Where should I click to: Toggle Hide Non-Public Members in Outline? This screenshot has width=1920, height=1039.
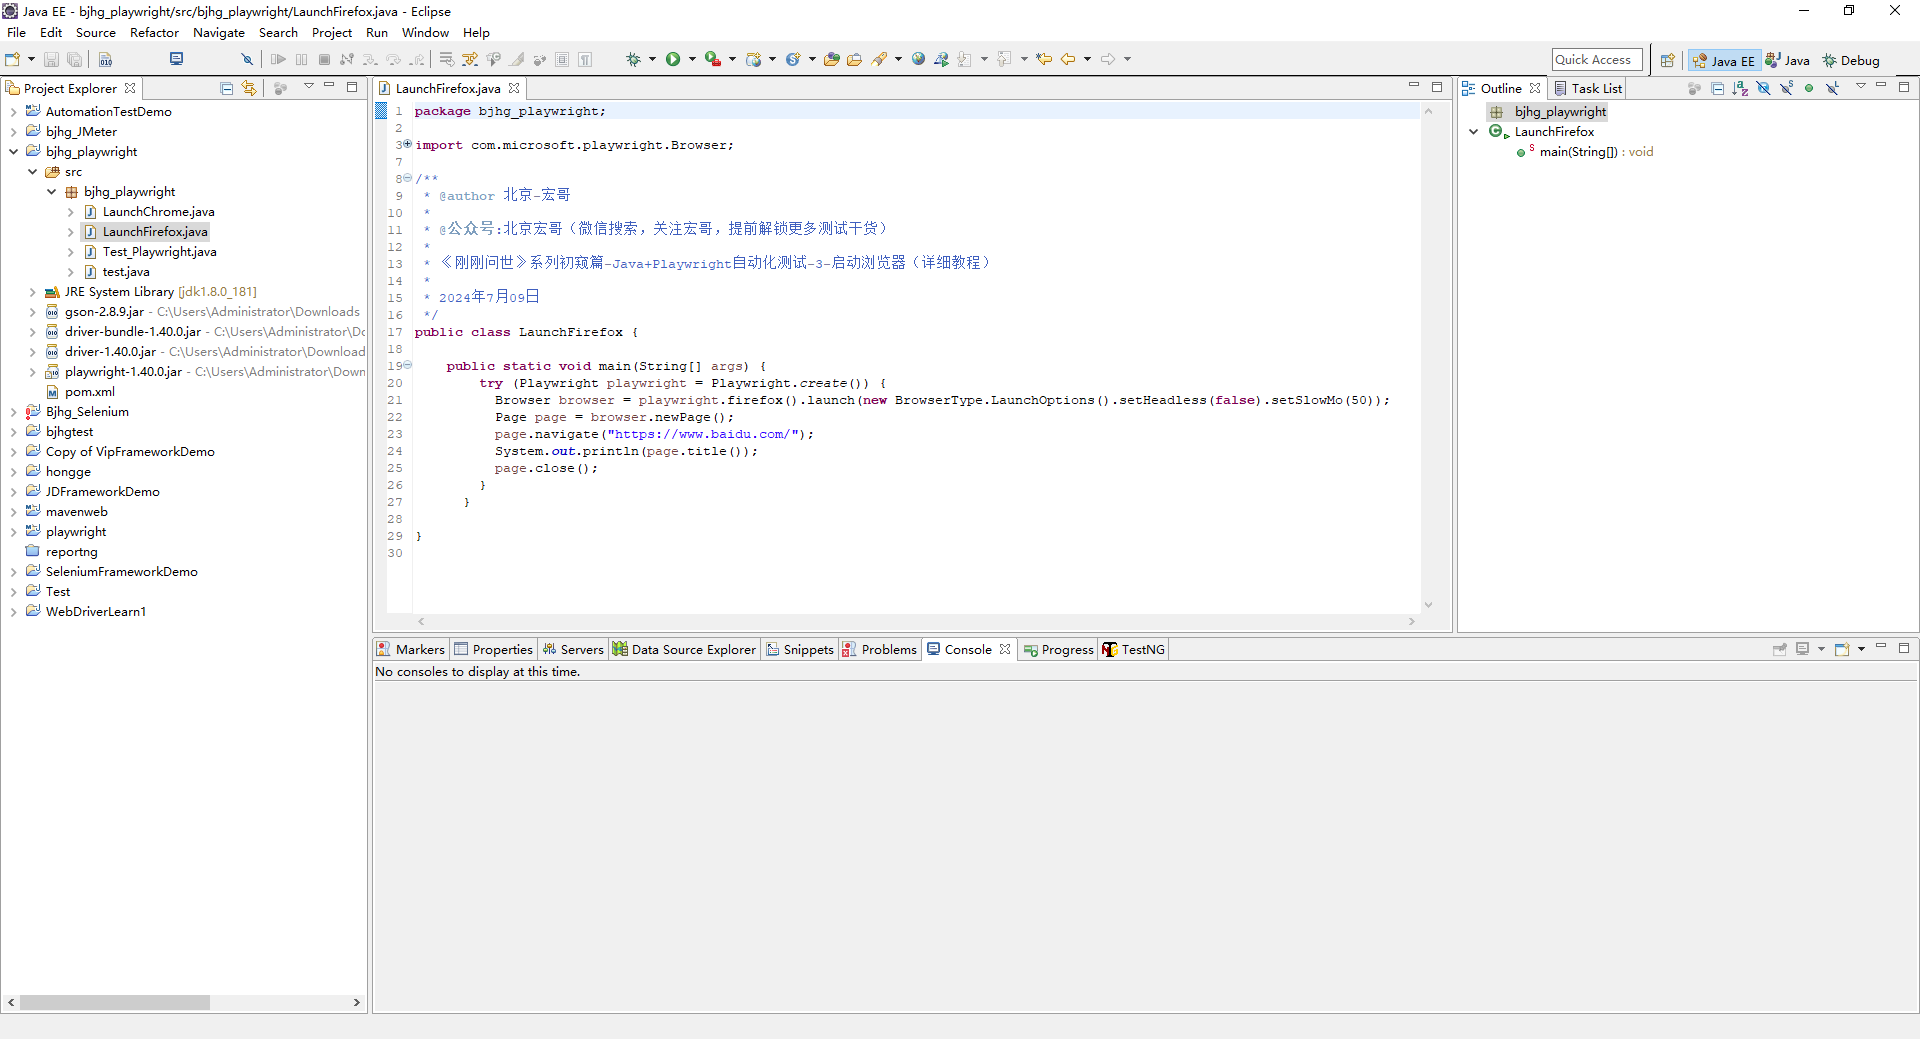point(1809,88)
